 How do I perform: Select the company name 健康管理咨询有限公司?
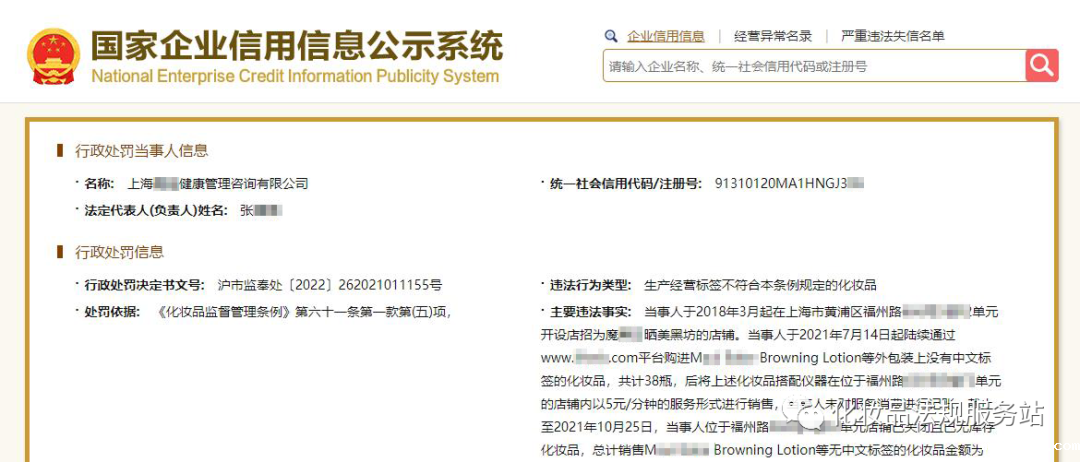point(244,184)
